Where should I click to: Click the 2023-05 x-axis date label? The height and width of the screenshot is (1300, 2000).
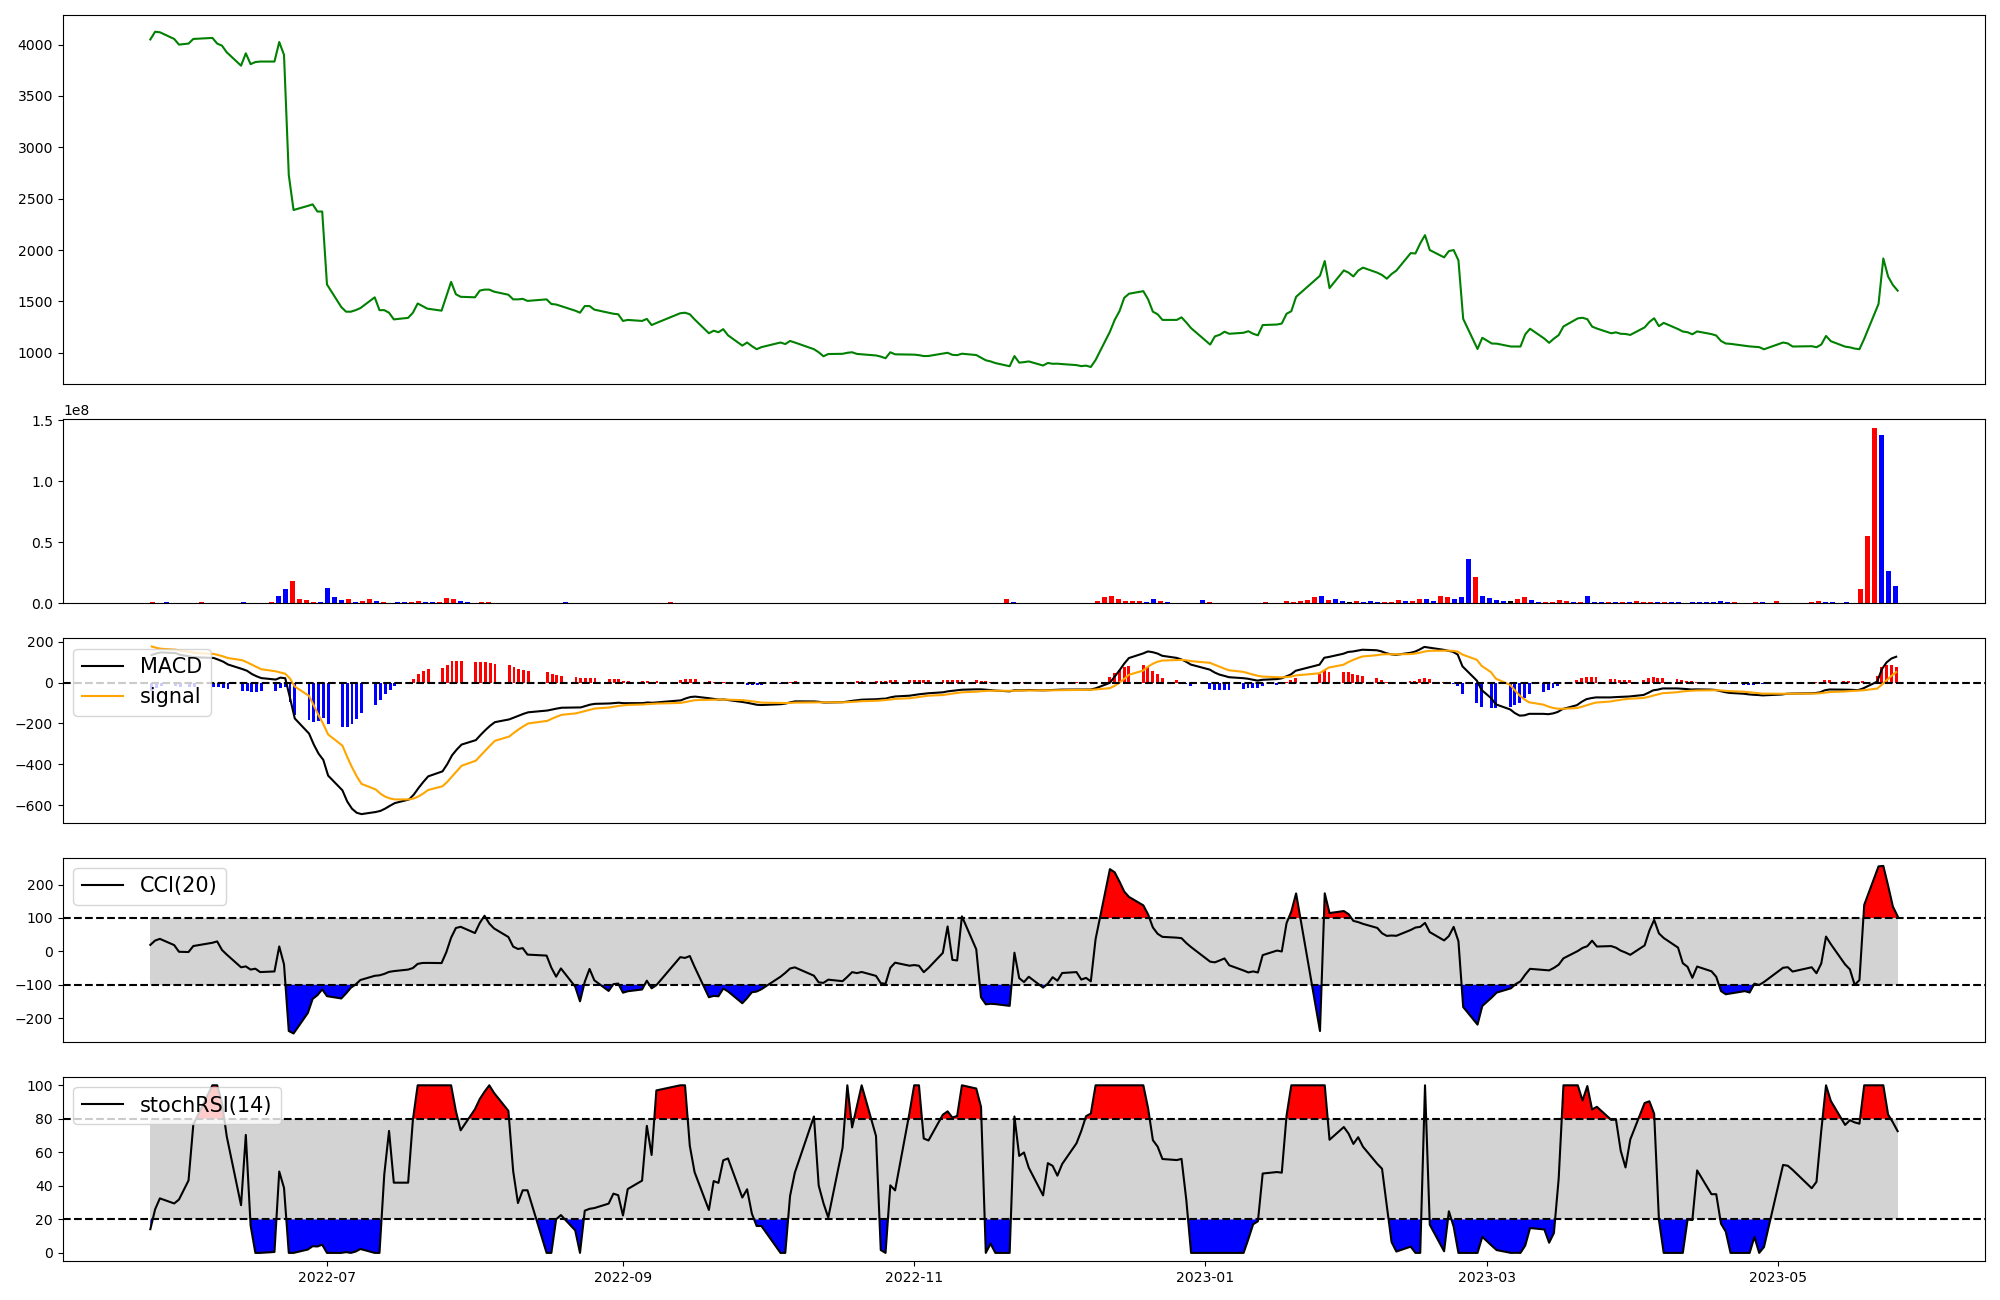coord(1778,1277)
